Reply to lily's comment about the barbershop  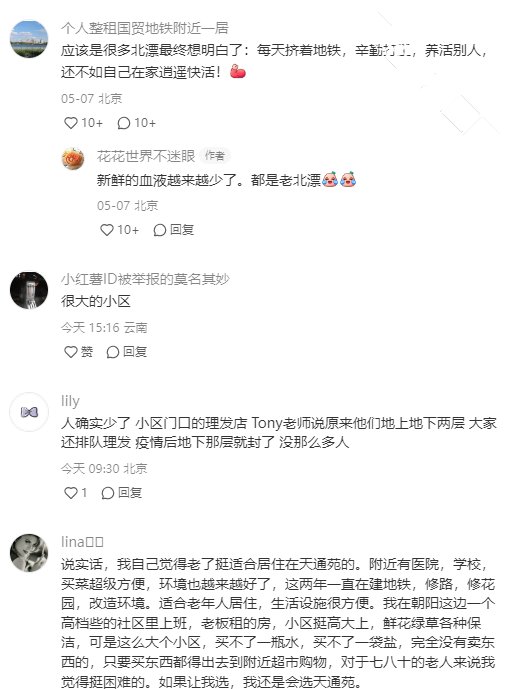click(121, 493)
